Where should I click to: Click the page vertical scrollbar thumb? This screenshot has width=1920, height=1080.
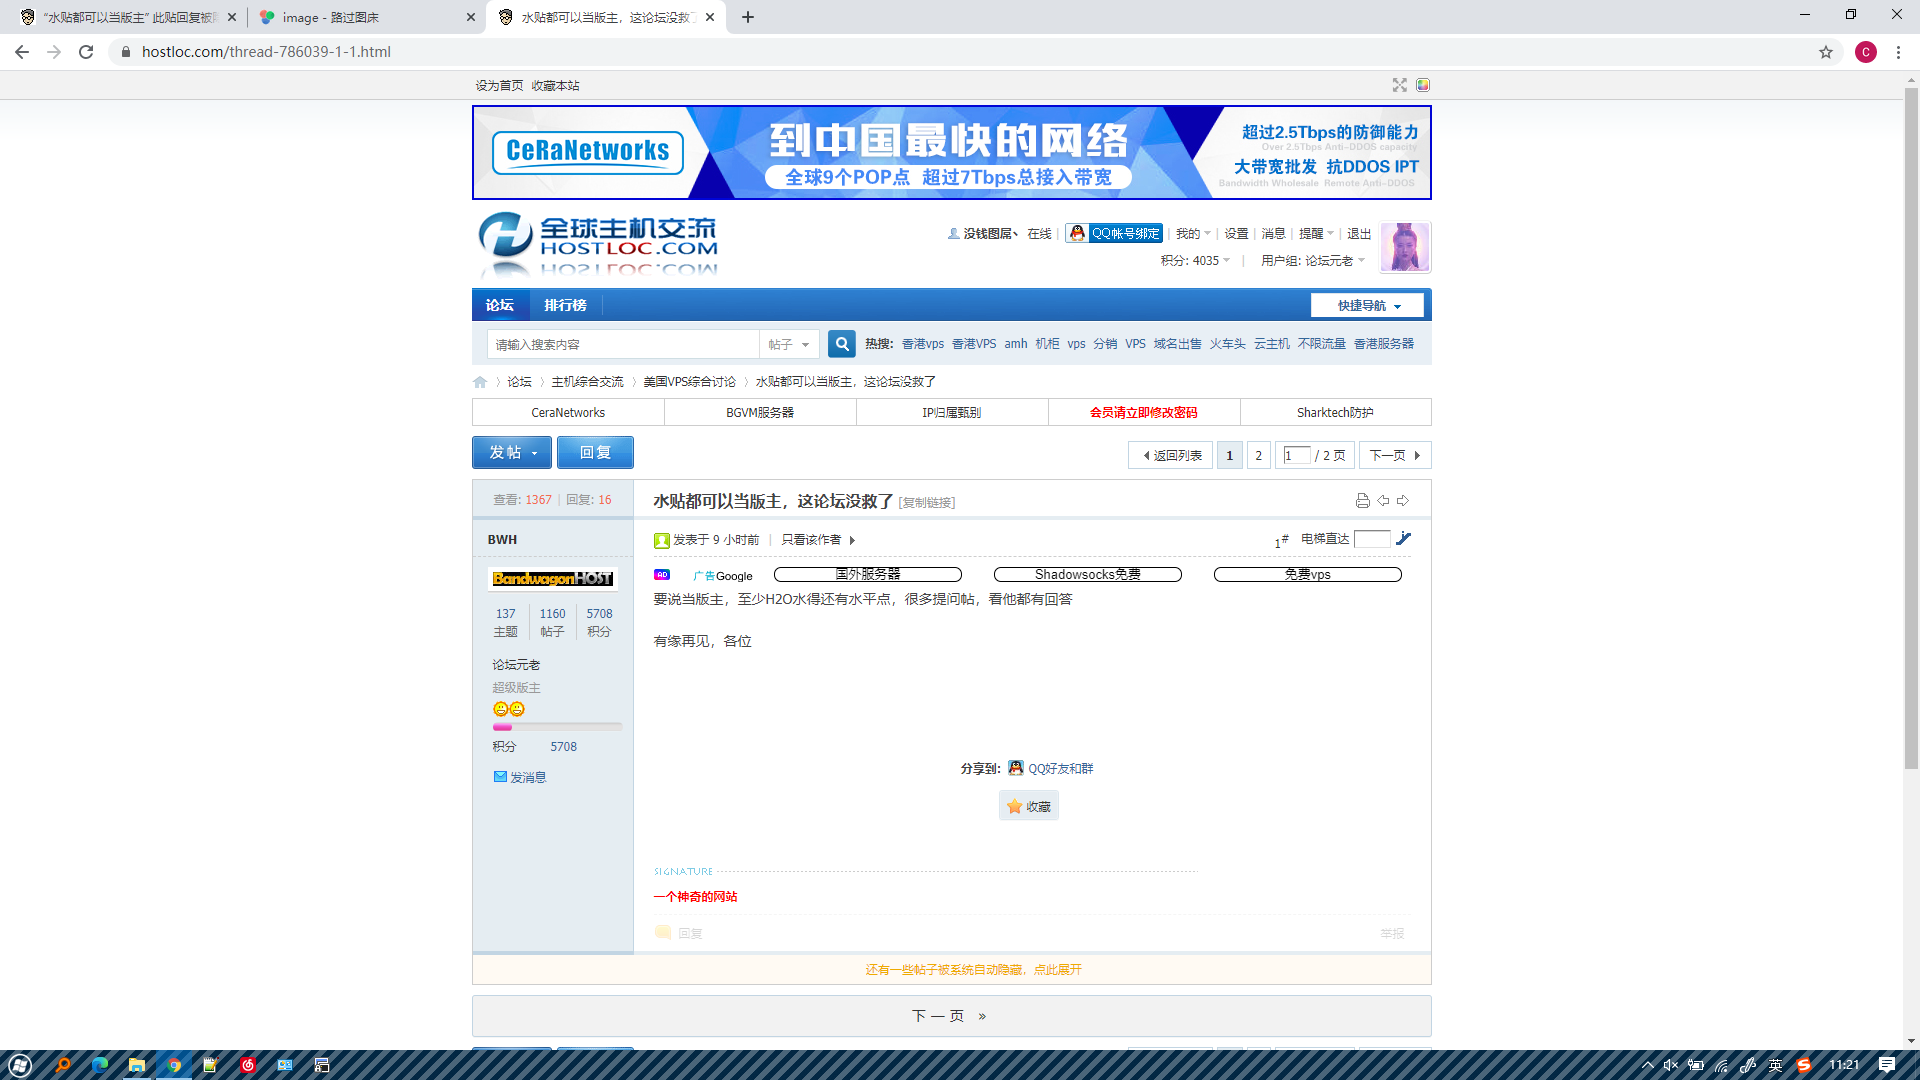pos(1911,430)
